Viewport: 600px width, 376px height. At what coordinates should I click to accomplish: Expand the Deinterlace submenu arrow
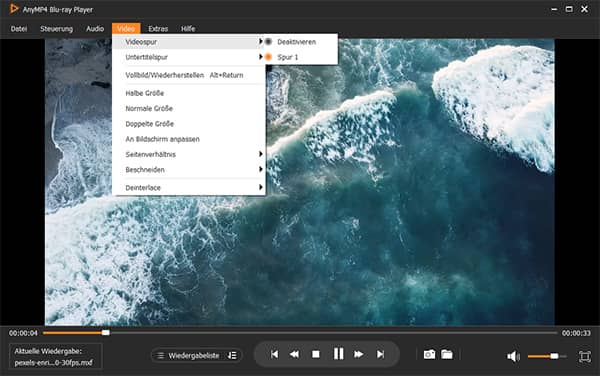pyautogui.click(x=261, y=187)
